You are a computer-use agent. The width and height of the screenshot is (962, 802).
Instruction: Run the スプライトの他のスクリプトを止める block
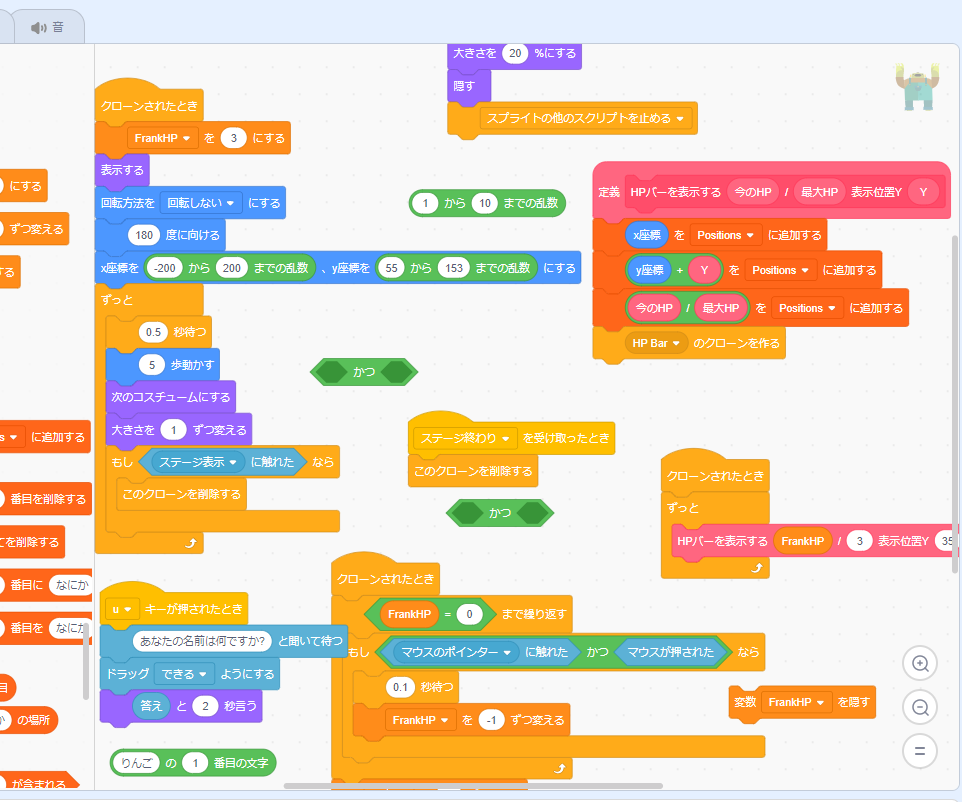[x=580, y=117]
